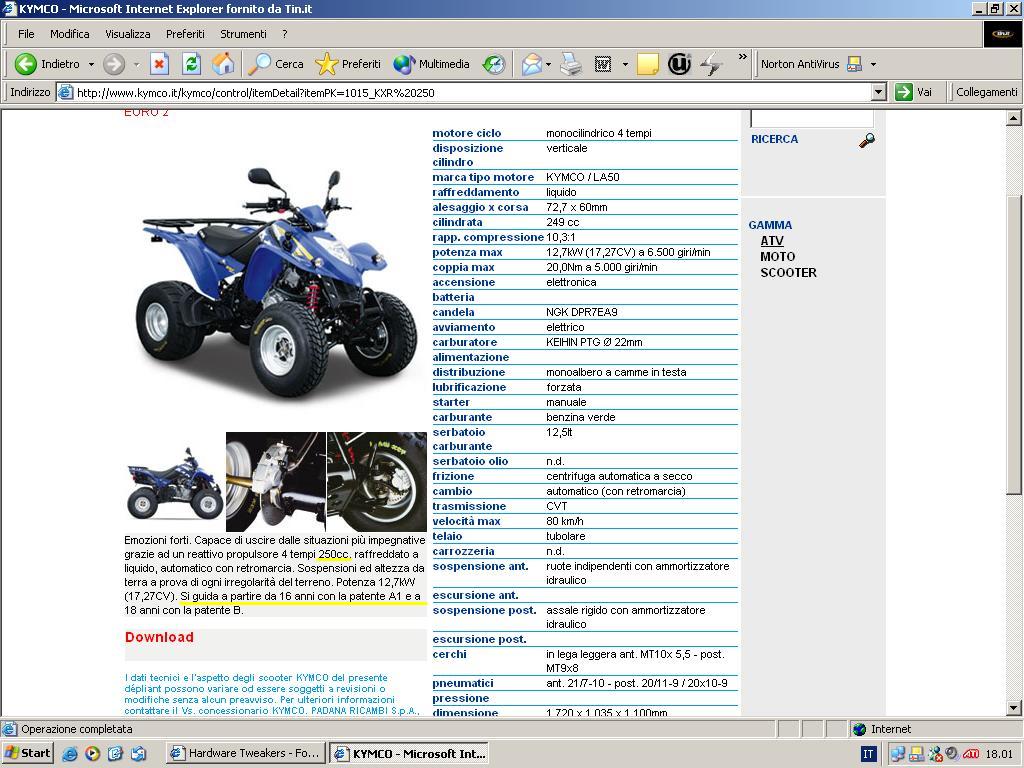Print the page with the printer icon
1024x768 pixels.
(571, 64)
